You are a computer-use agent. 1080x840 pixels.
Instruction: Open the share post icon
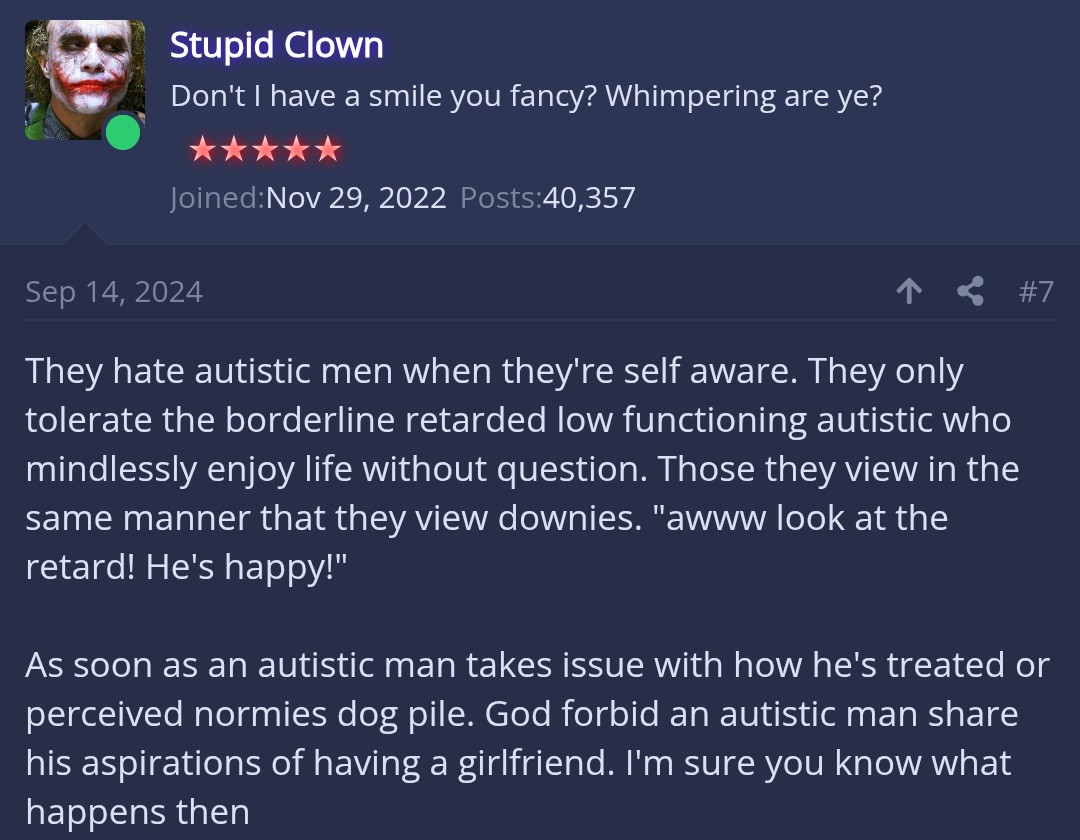[970, 291]
